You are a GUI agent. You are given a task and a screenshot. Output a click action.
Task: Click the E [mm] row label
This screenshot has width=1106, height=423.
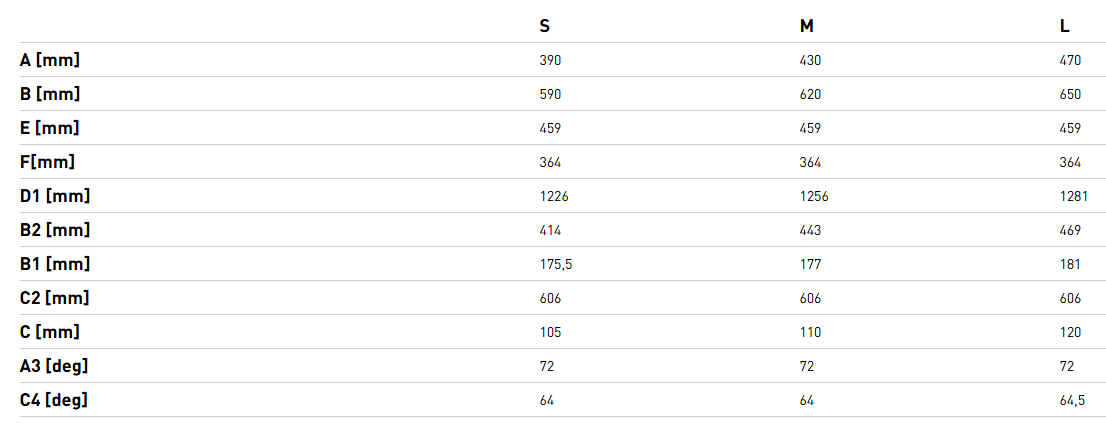(x=49, y=128)
